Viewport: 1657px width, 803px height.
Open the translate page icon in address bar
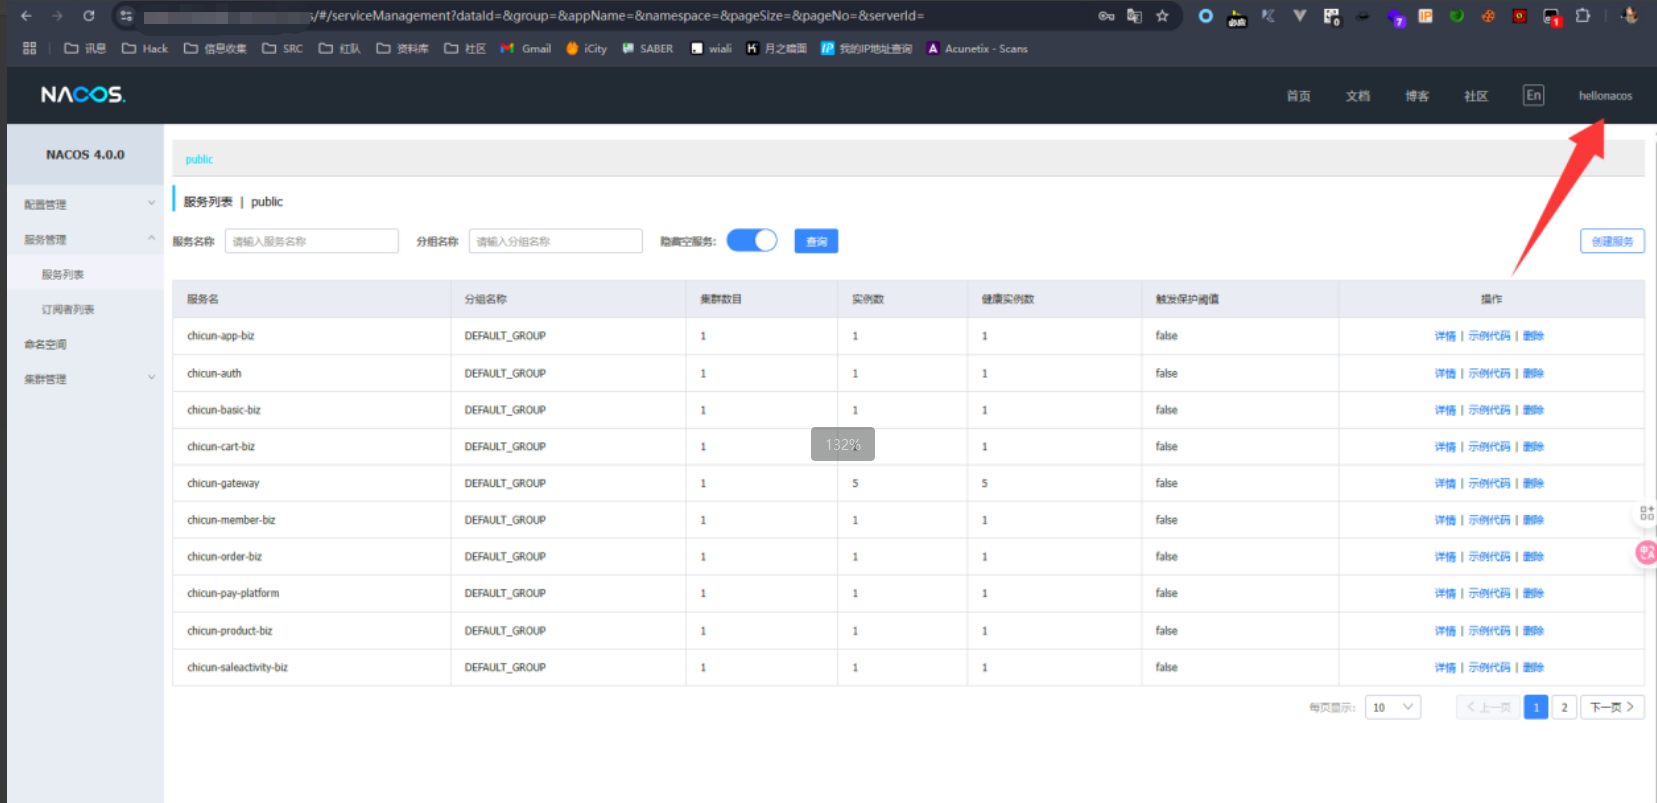[x=1134, y=16]
